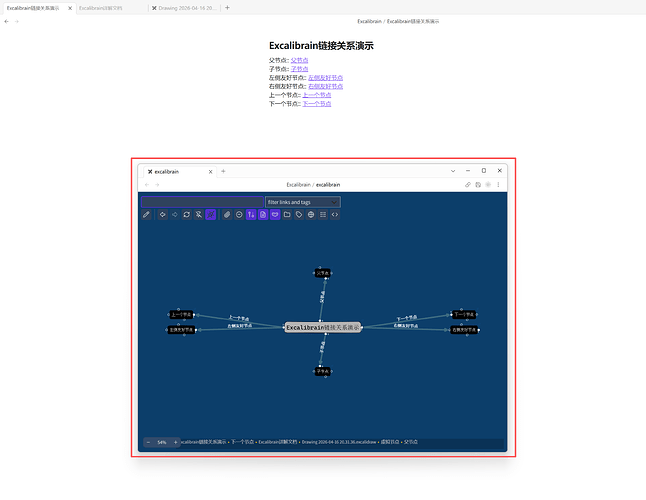Click the refresh icon in ExcaliBrain toolbar

[186, 214]
